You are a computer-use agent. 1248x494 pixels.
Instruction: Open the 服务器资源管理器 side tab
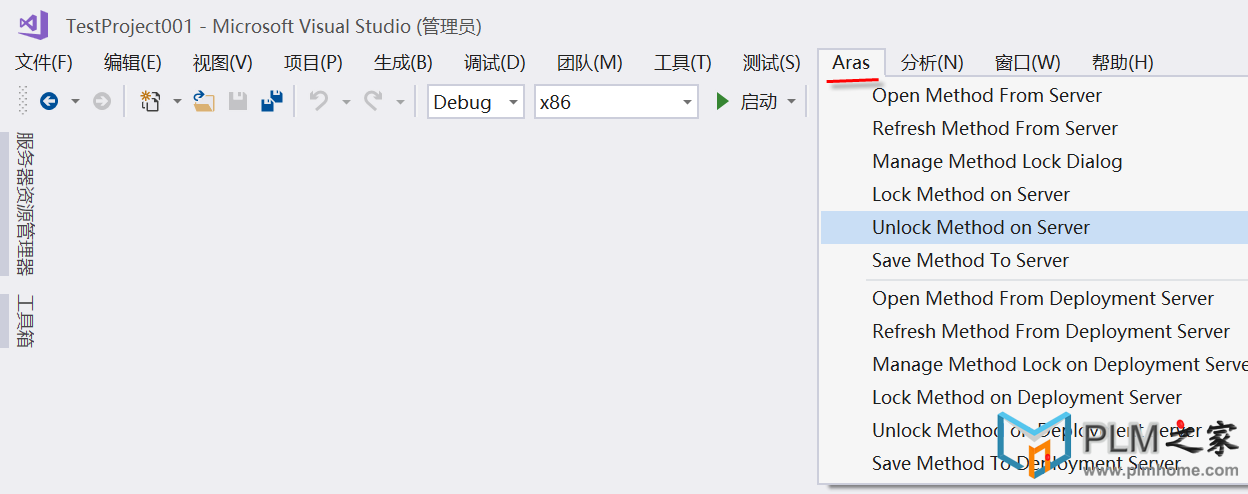pos(25,203)
